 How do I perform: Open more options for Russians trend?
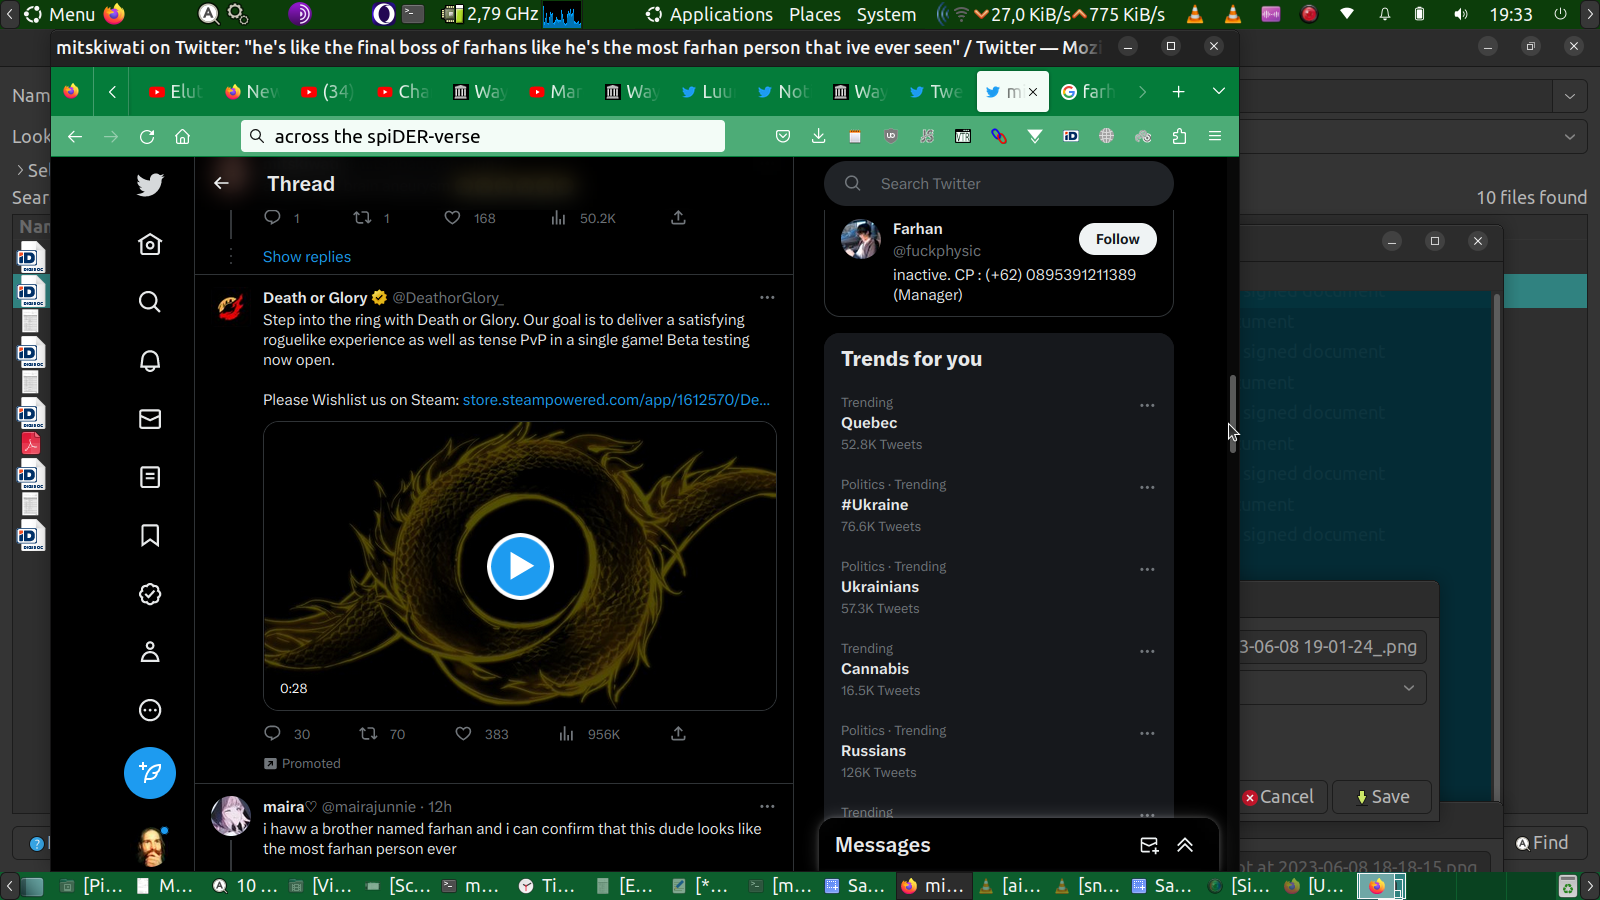[1147, 733]
